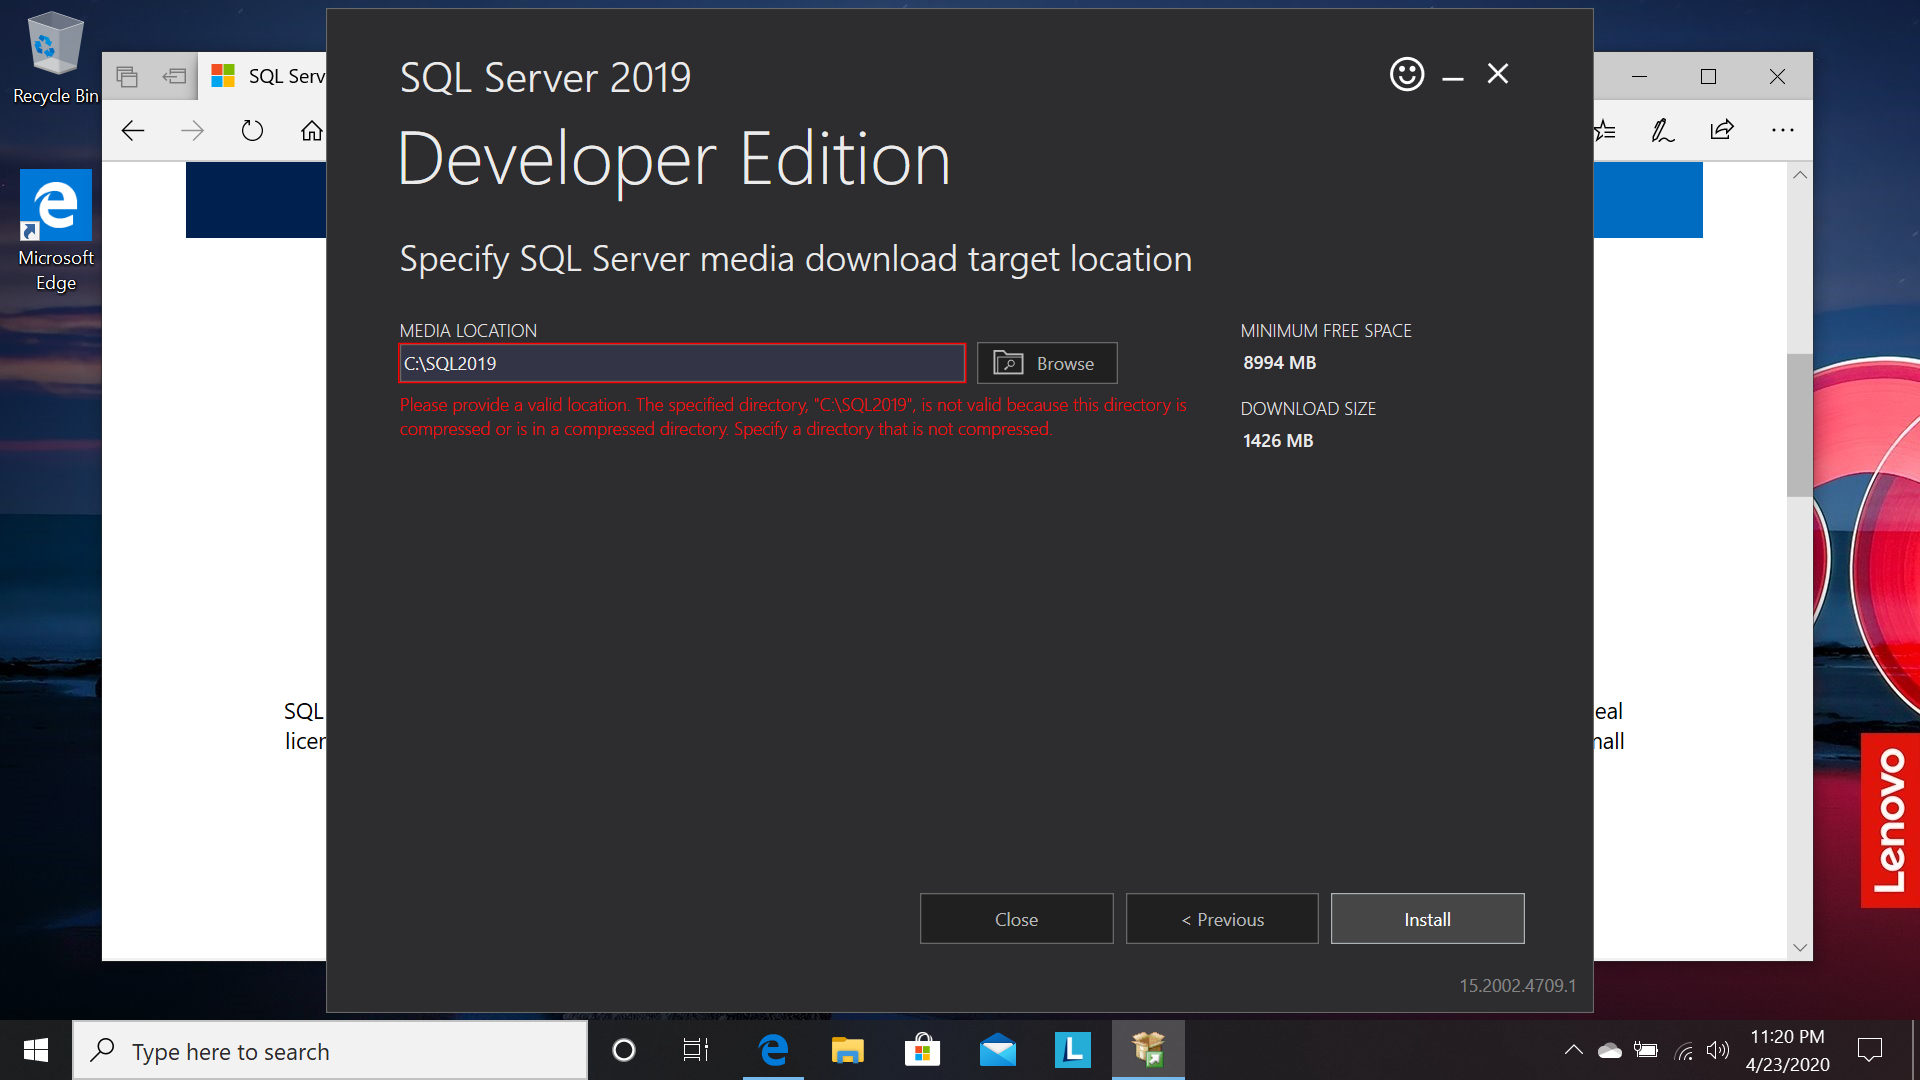Click the Media Location text field
This screenshot has width=1920, height=1080.
[682, 363]
